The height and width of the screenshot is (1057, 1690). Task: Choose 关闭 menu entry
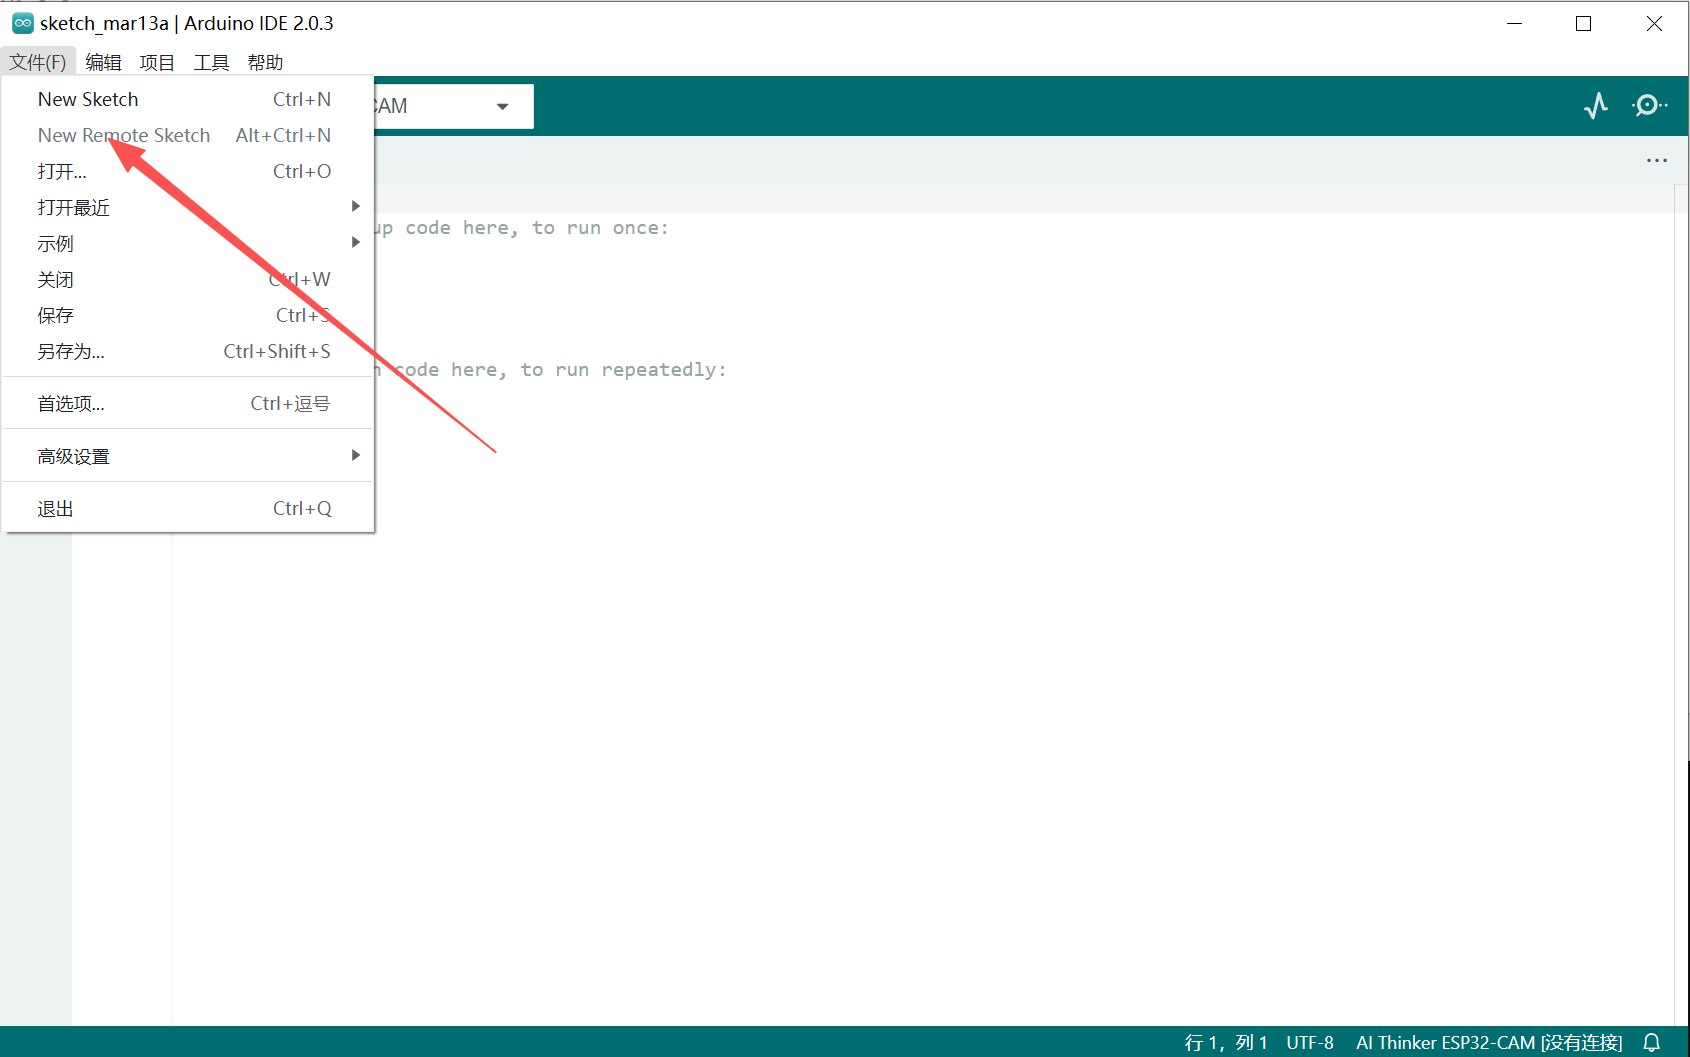189,279
